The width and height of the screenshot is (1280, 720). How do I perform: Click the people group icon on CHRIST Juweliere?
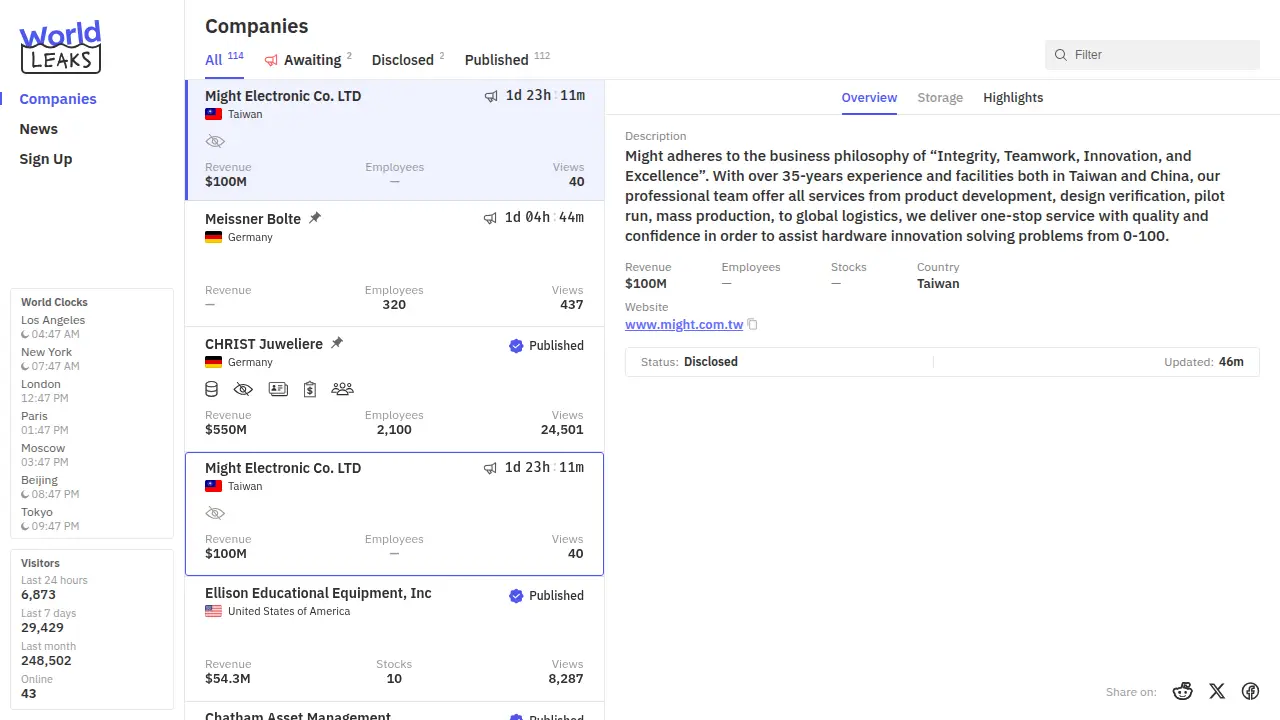coord(342,389)
